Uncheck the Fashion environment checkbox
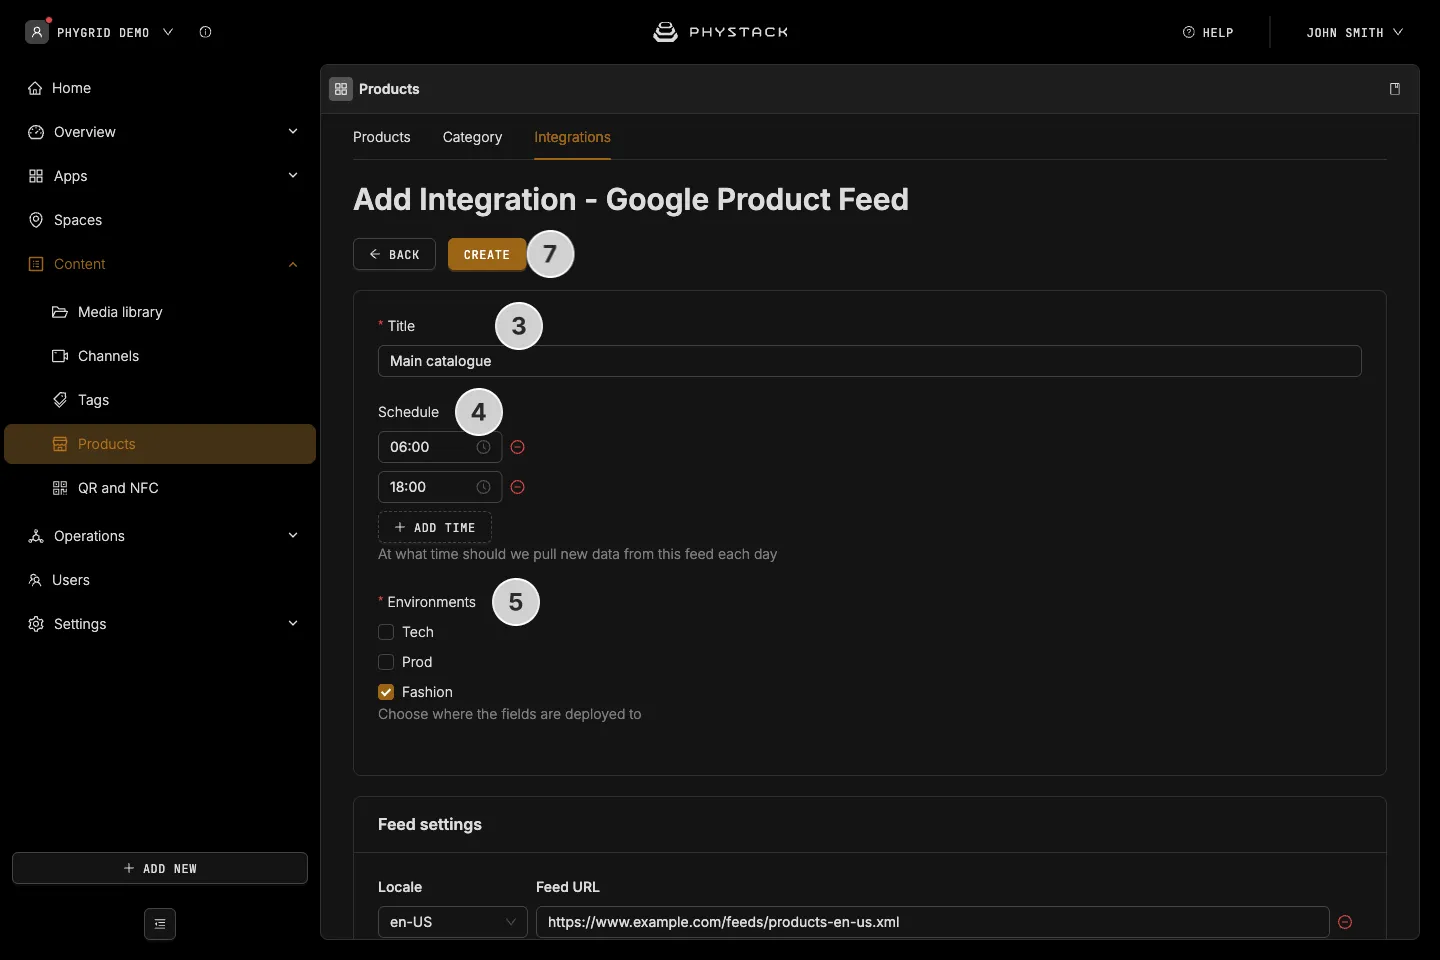1440x960 pixels. (386, 692)
